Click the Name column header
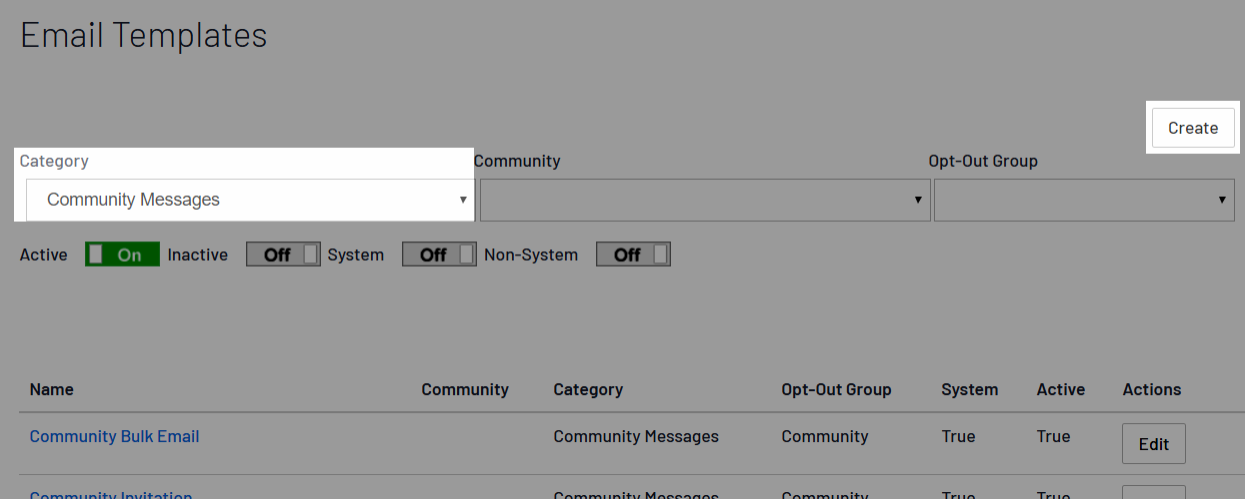The image size is (1245, 499). coord(52,389)
